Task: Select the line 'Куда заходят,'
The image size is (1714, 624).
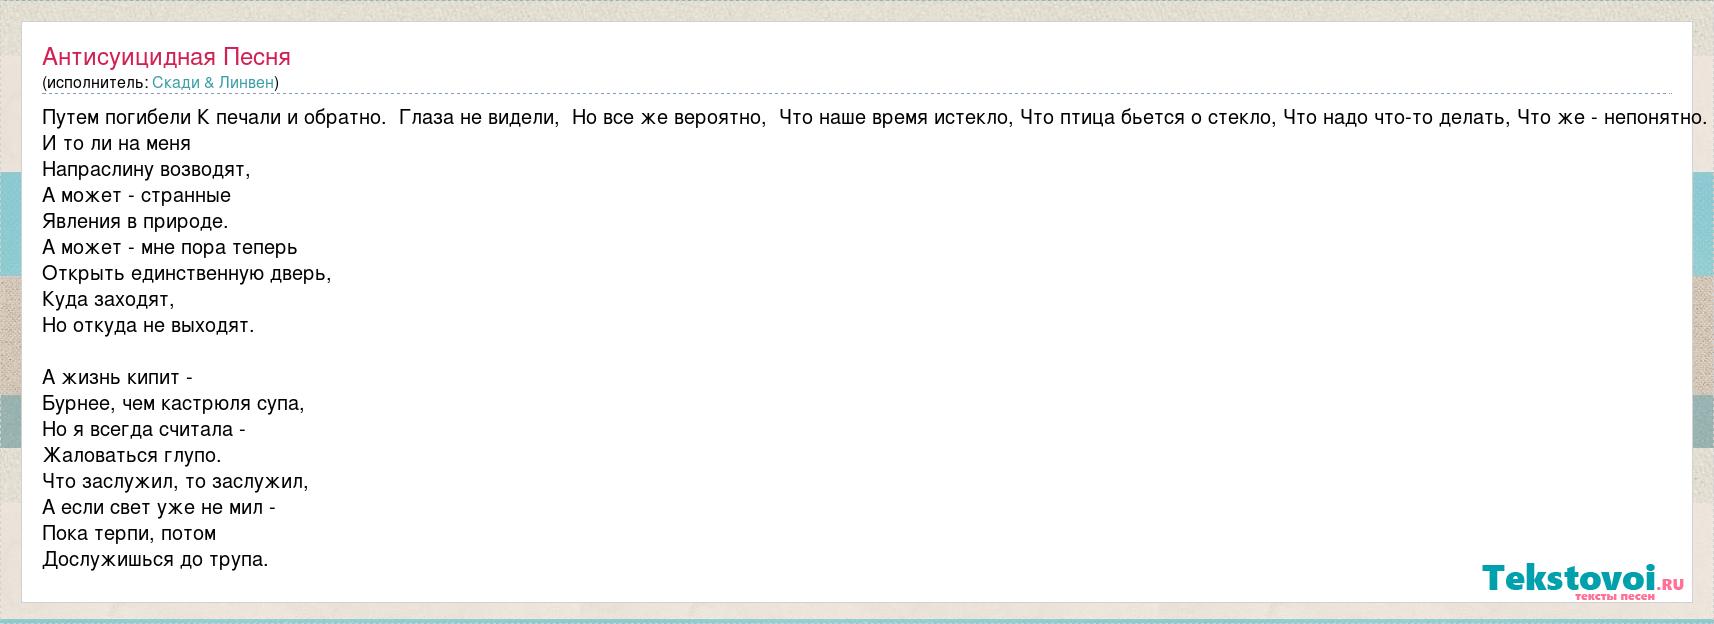Action: click(x=109, y=299)
